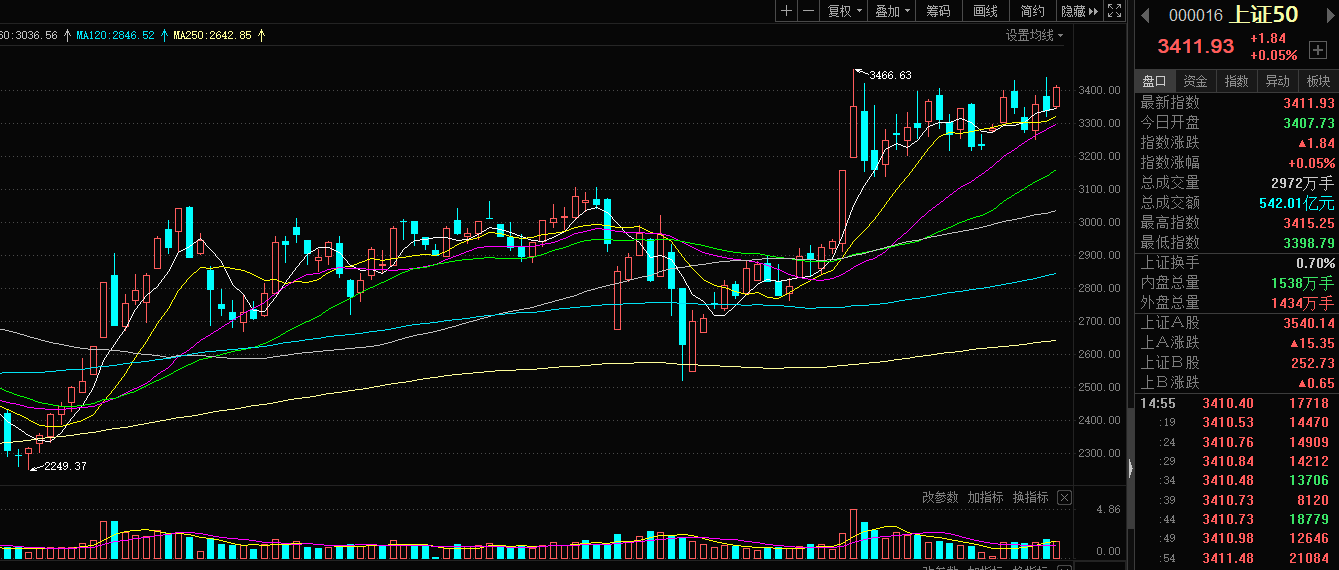Click the 3466.63 high price marker
Screen dimensions: 1339x570
click(x=890, y=75)
